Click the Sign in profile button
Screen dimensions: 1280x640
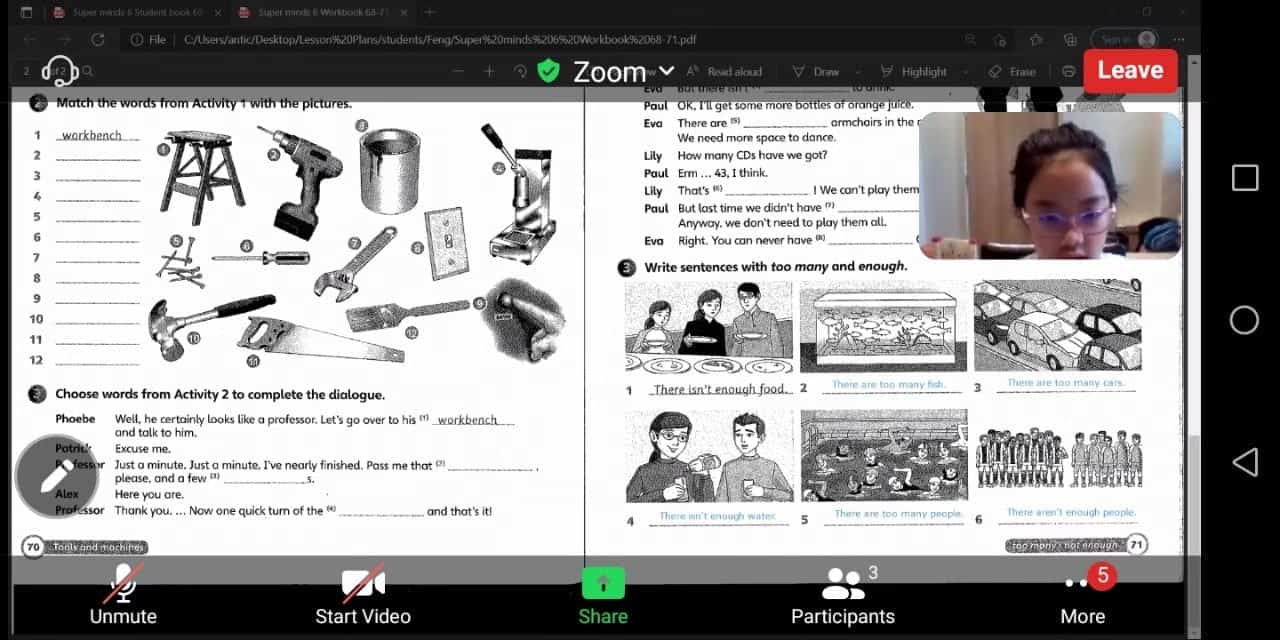coord(1125,39)
